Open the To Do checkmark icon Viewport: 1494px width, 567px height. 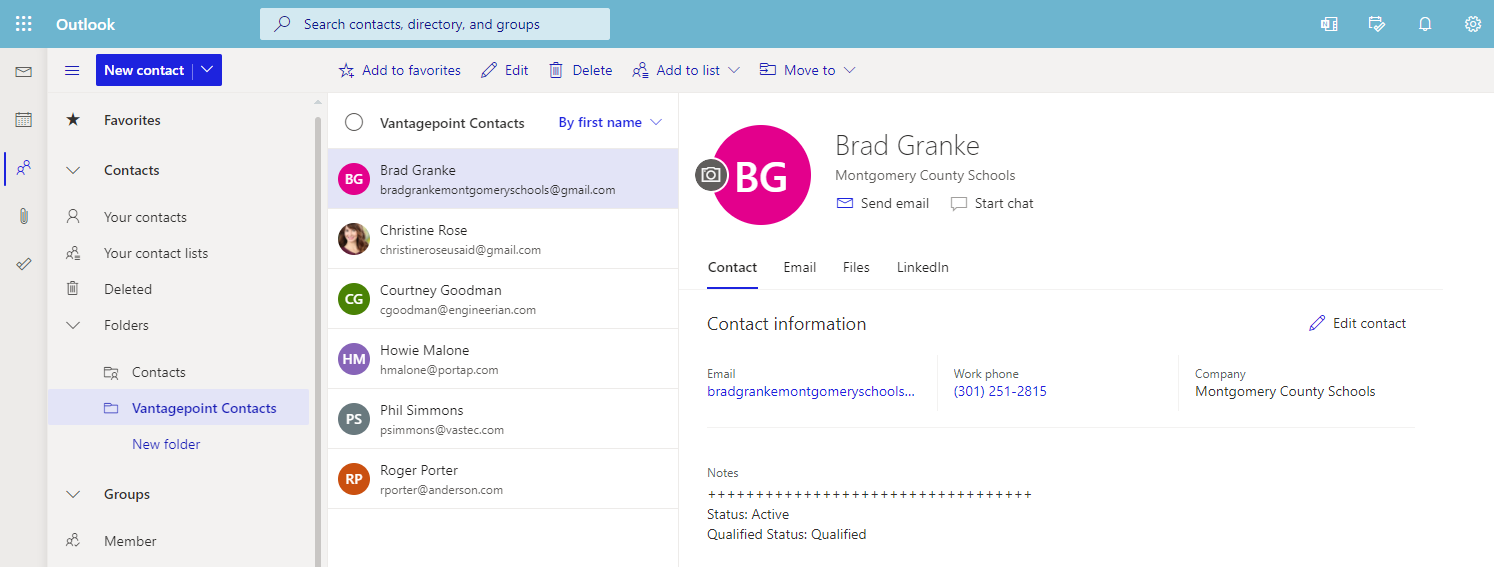(x=24, y=264)
